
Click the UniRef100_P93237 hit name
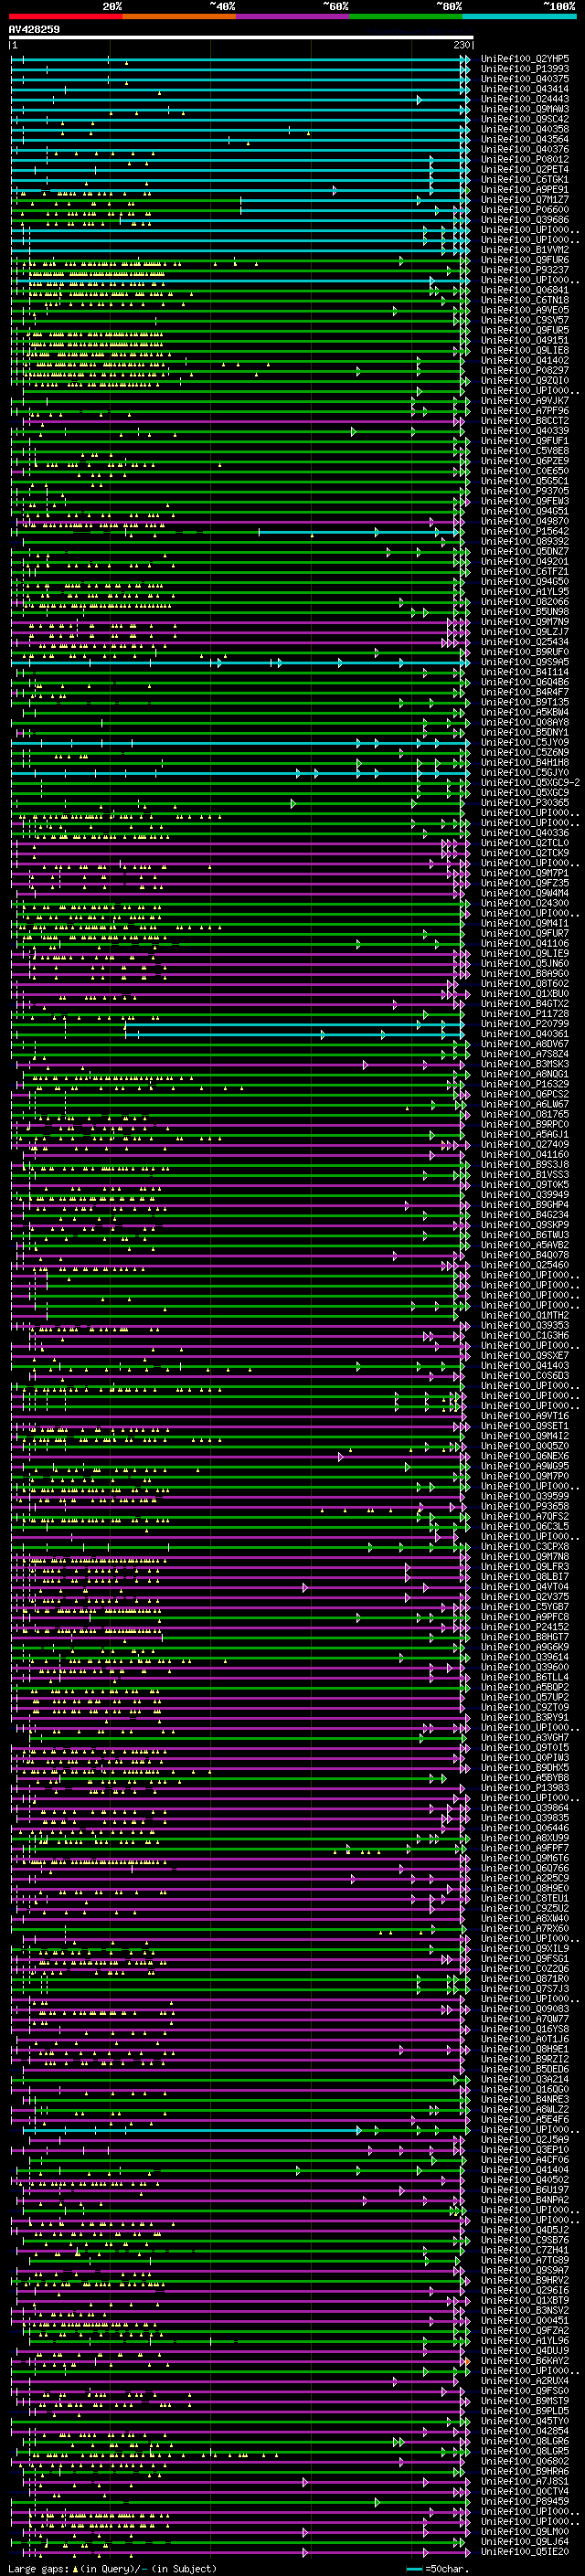point(525,270)
